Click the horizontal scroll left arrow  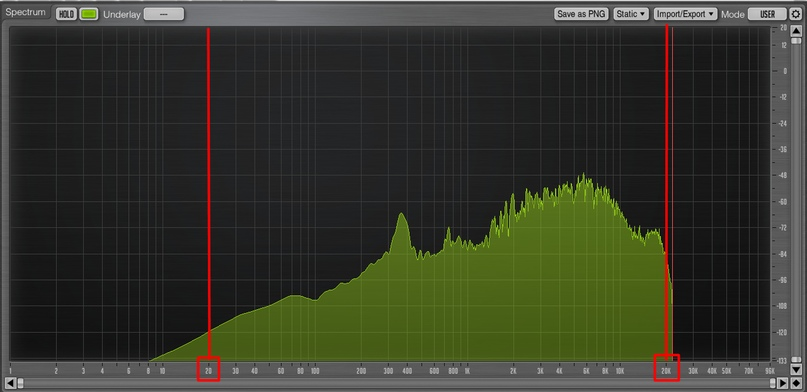(10, 383)
